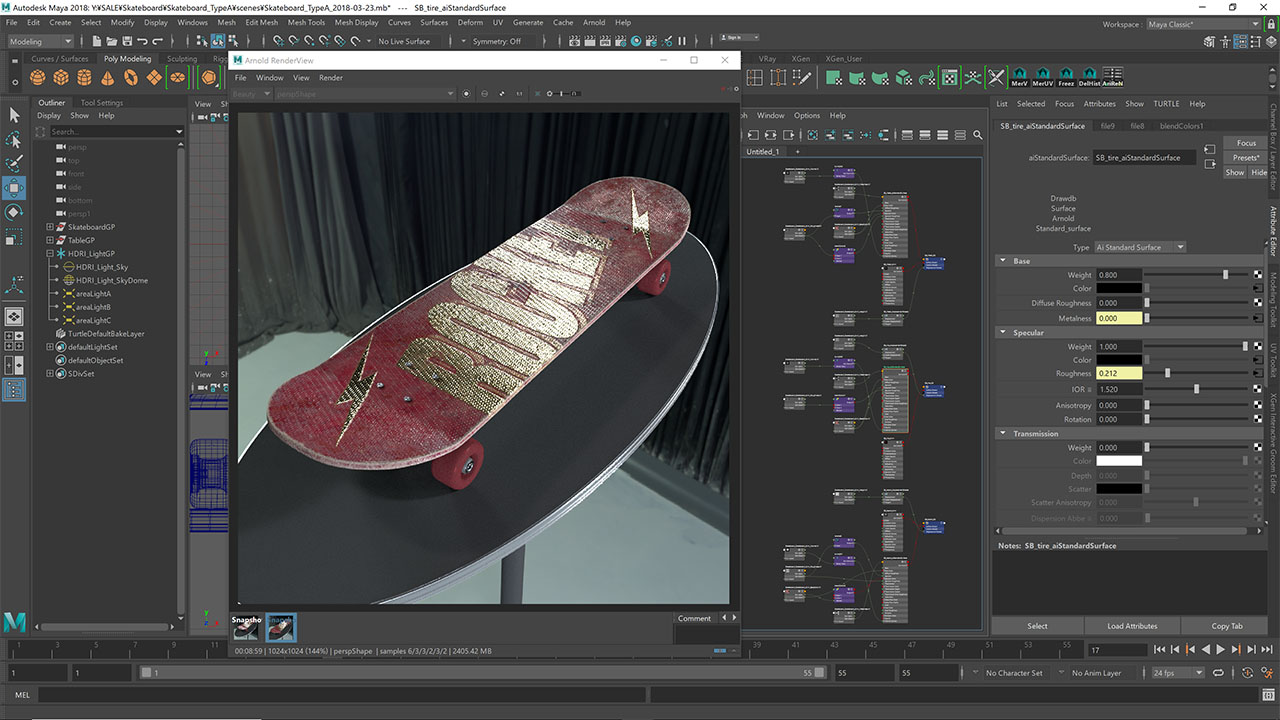
Task: Toggle the Base Weight map connection checker button
Action: (x=1258, y=275)
